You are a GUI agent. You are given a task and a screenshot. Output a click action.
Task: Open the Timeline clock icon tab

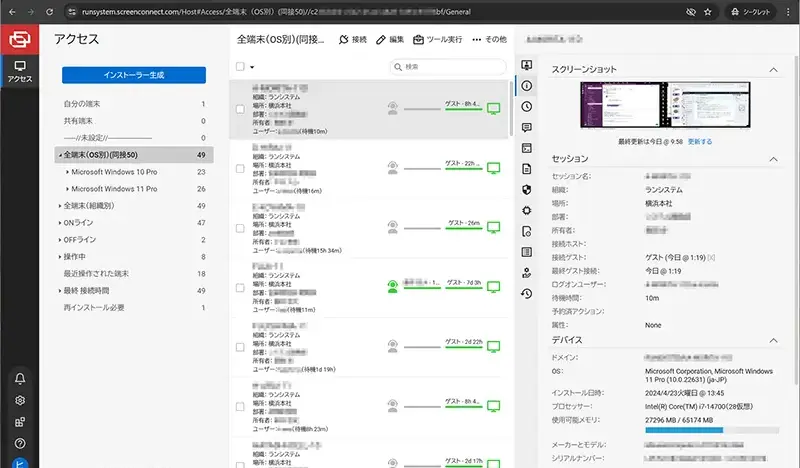[x=526, y=106]
